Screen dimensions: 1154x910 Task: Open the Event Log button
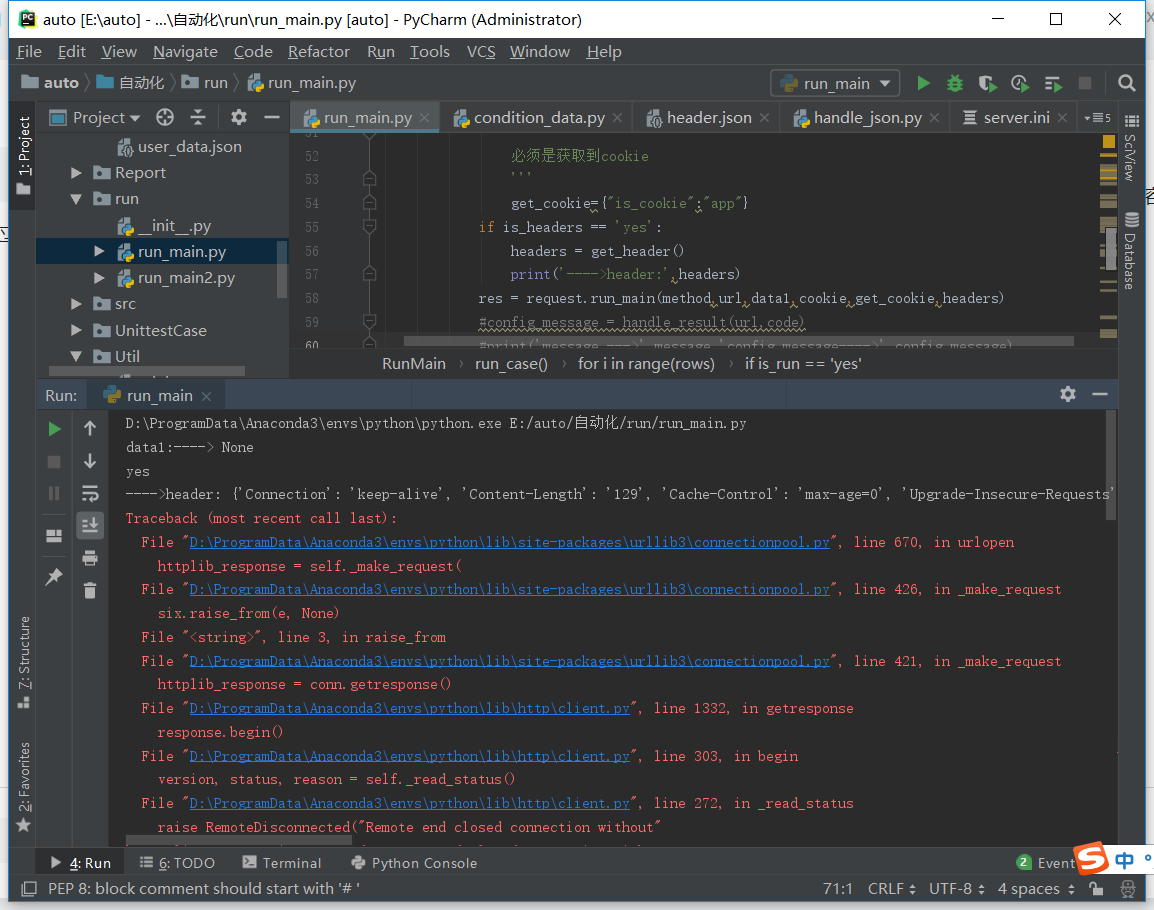point(1046,863)
